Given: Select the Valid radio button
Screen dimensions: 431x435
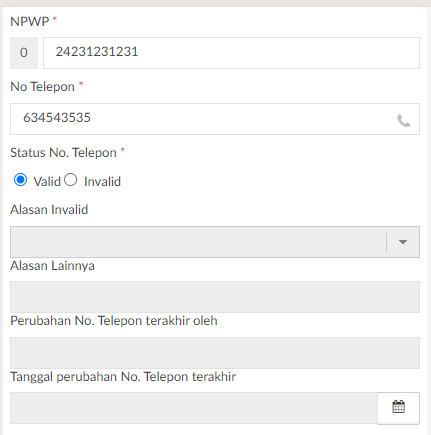Looking at the screenshot, I should click(20, 180).
